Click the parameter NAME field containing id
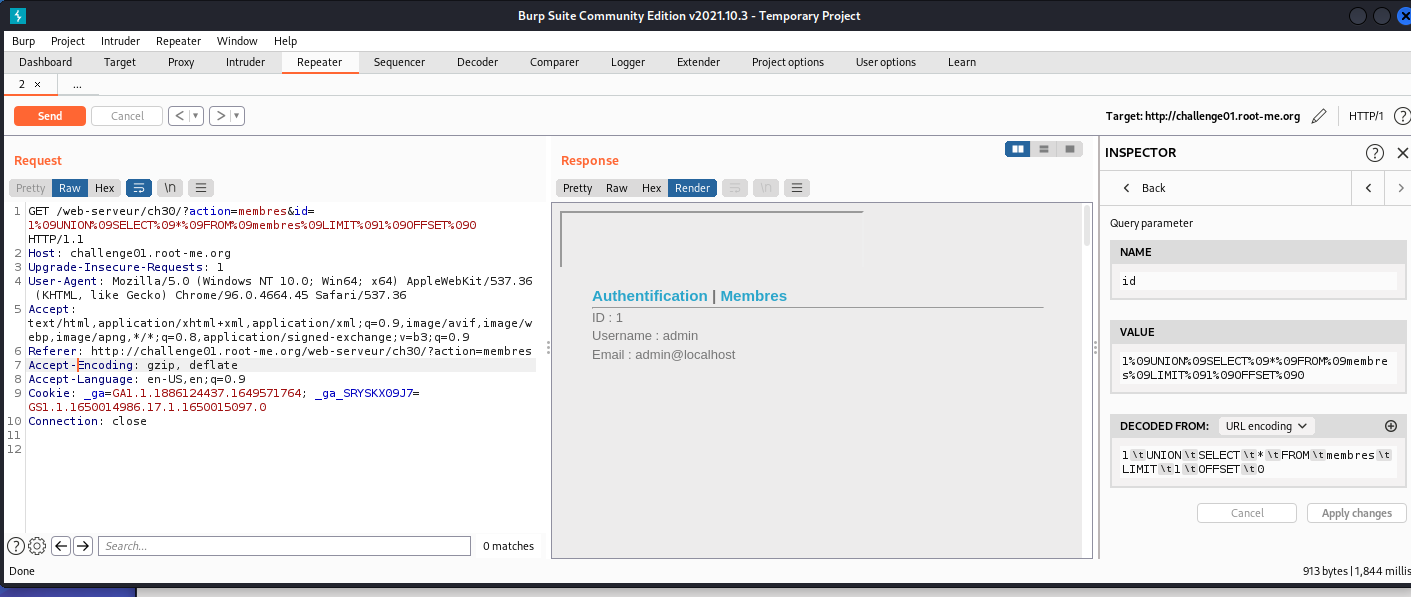Image resolution: width=1411 pixels, height=597 pixels. [1260, 281]
